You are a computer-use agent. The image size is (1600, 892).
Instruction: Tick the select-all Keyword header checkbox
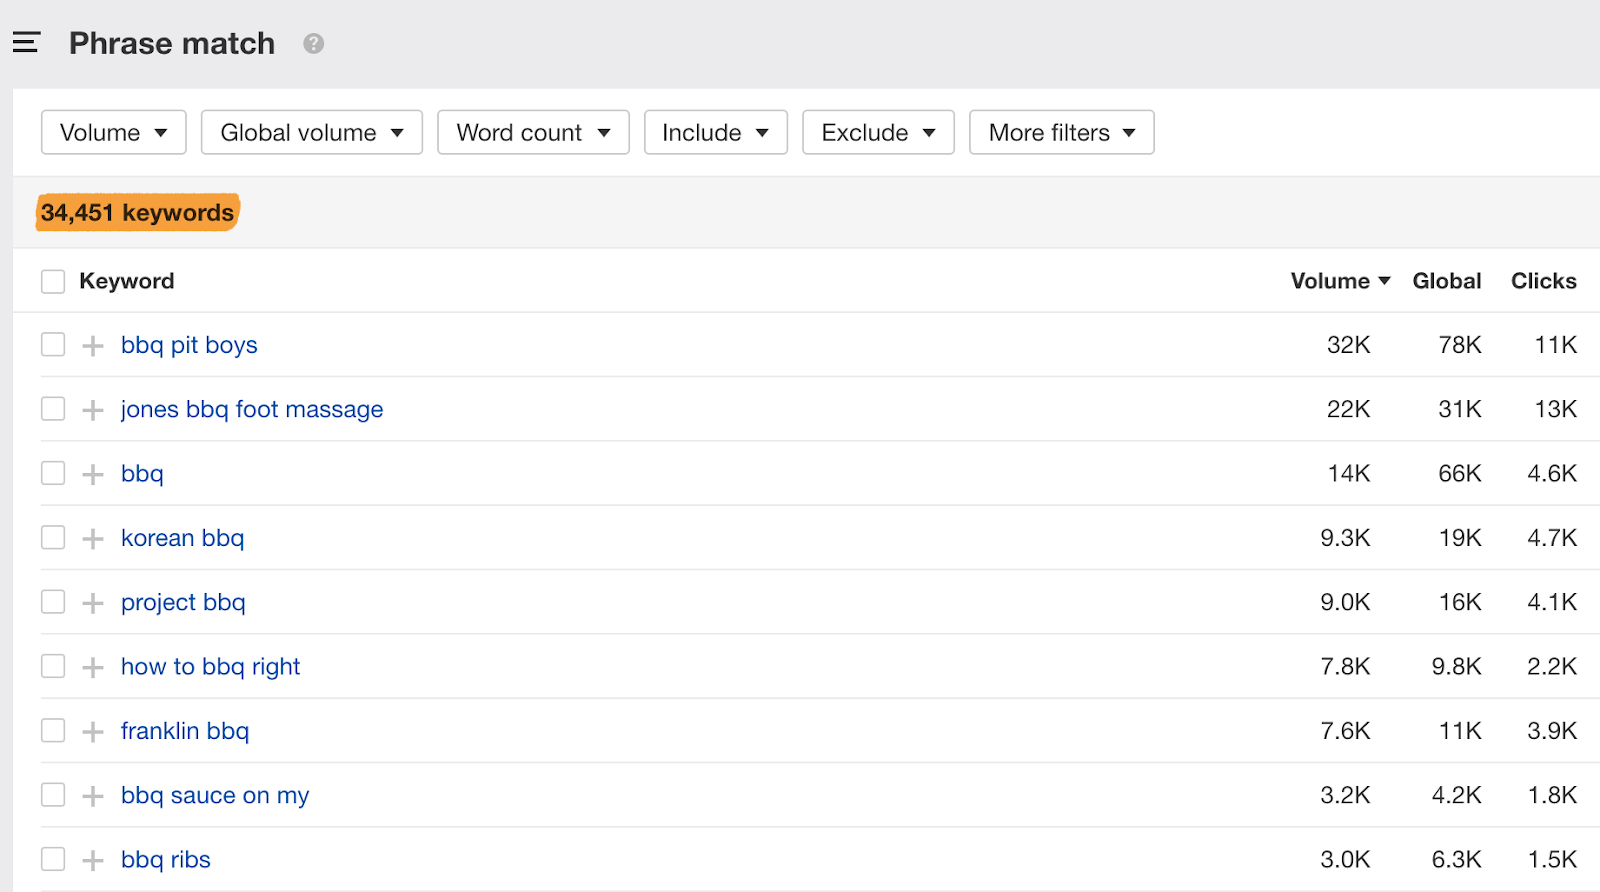click(53, 282)
